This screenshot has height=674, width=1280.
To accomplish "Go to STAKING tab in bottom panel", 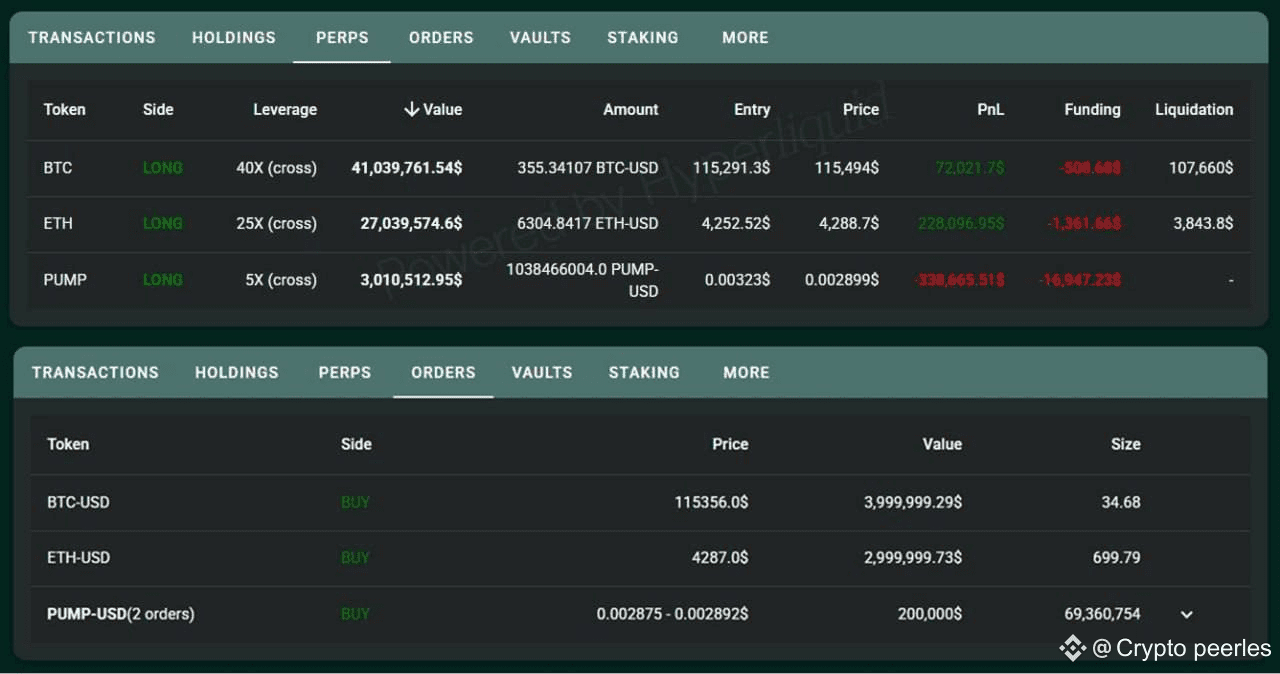I will (644, 373).
